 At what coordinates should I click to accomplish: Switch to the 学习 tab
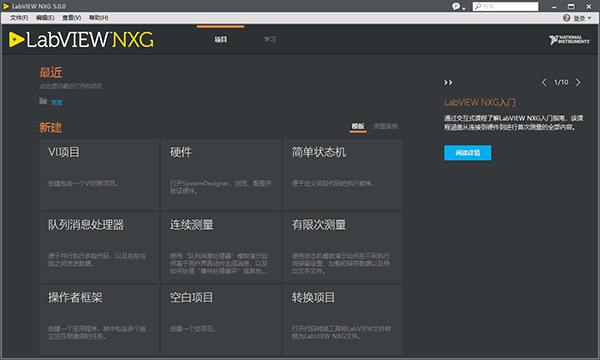point(270,39)
